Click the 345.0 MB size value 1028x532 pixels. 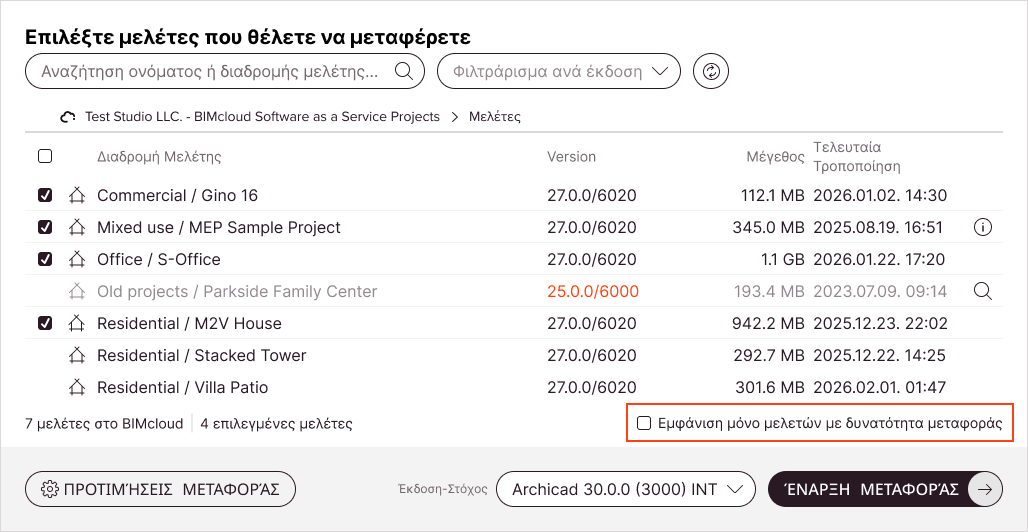click(x=768, y=228)
